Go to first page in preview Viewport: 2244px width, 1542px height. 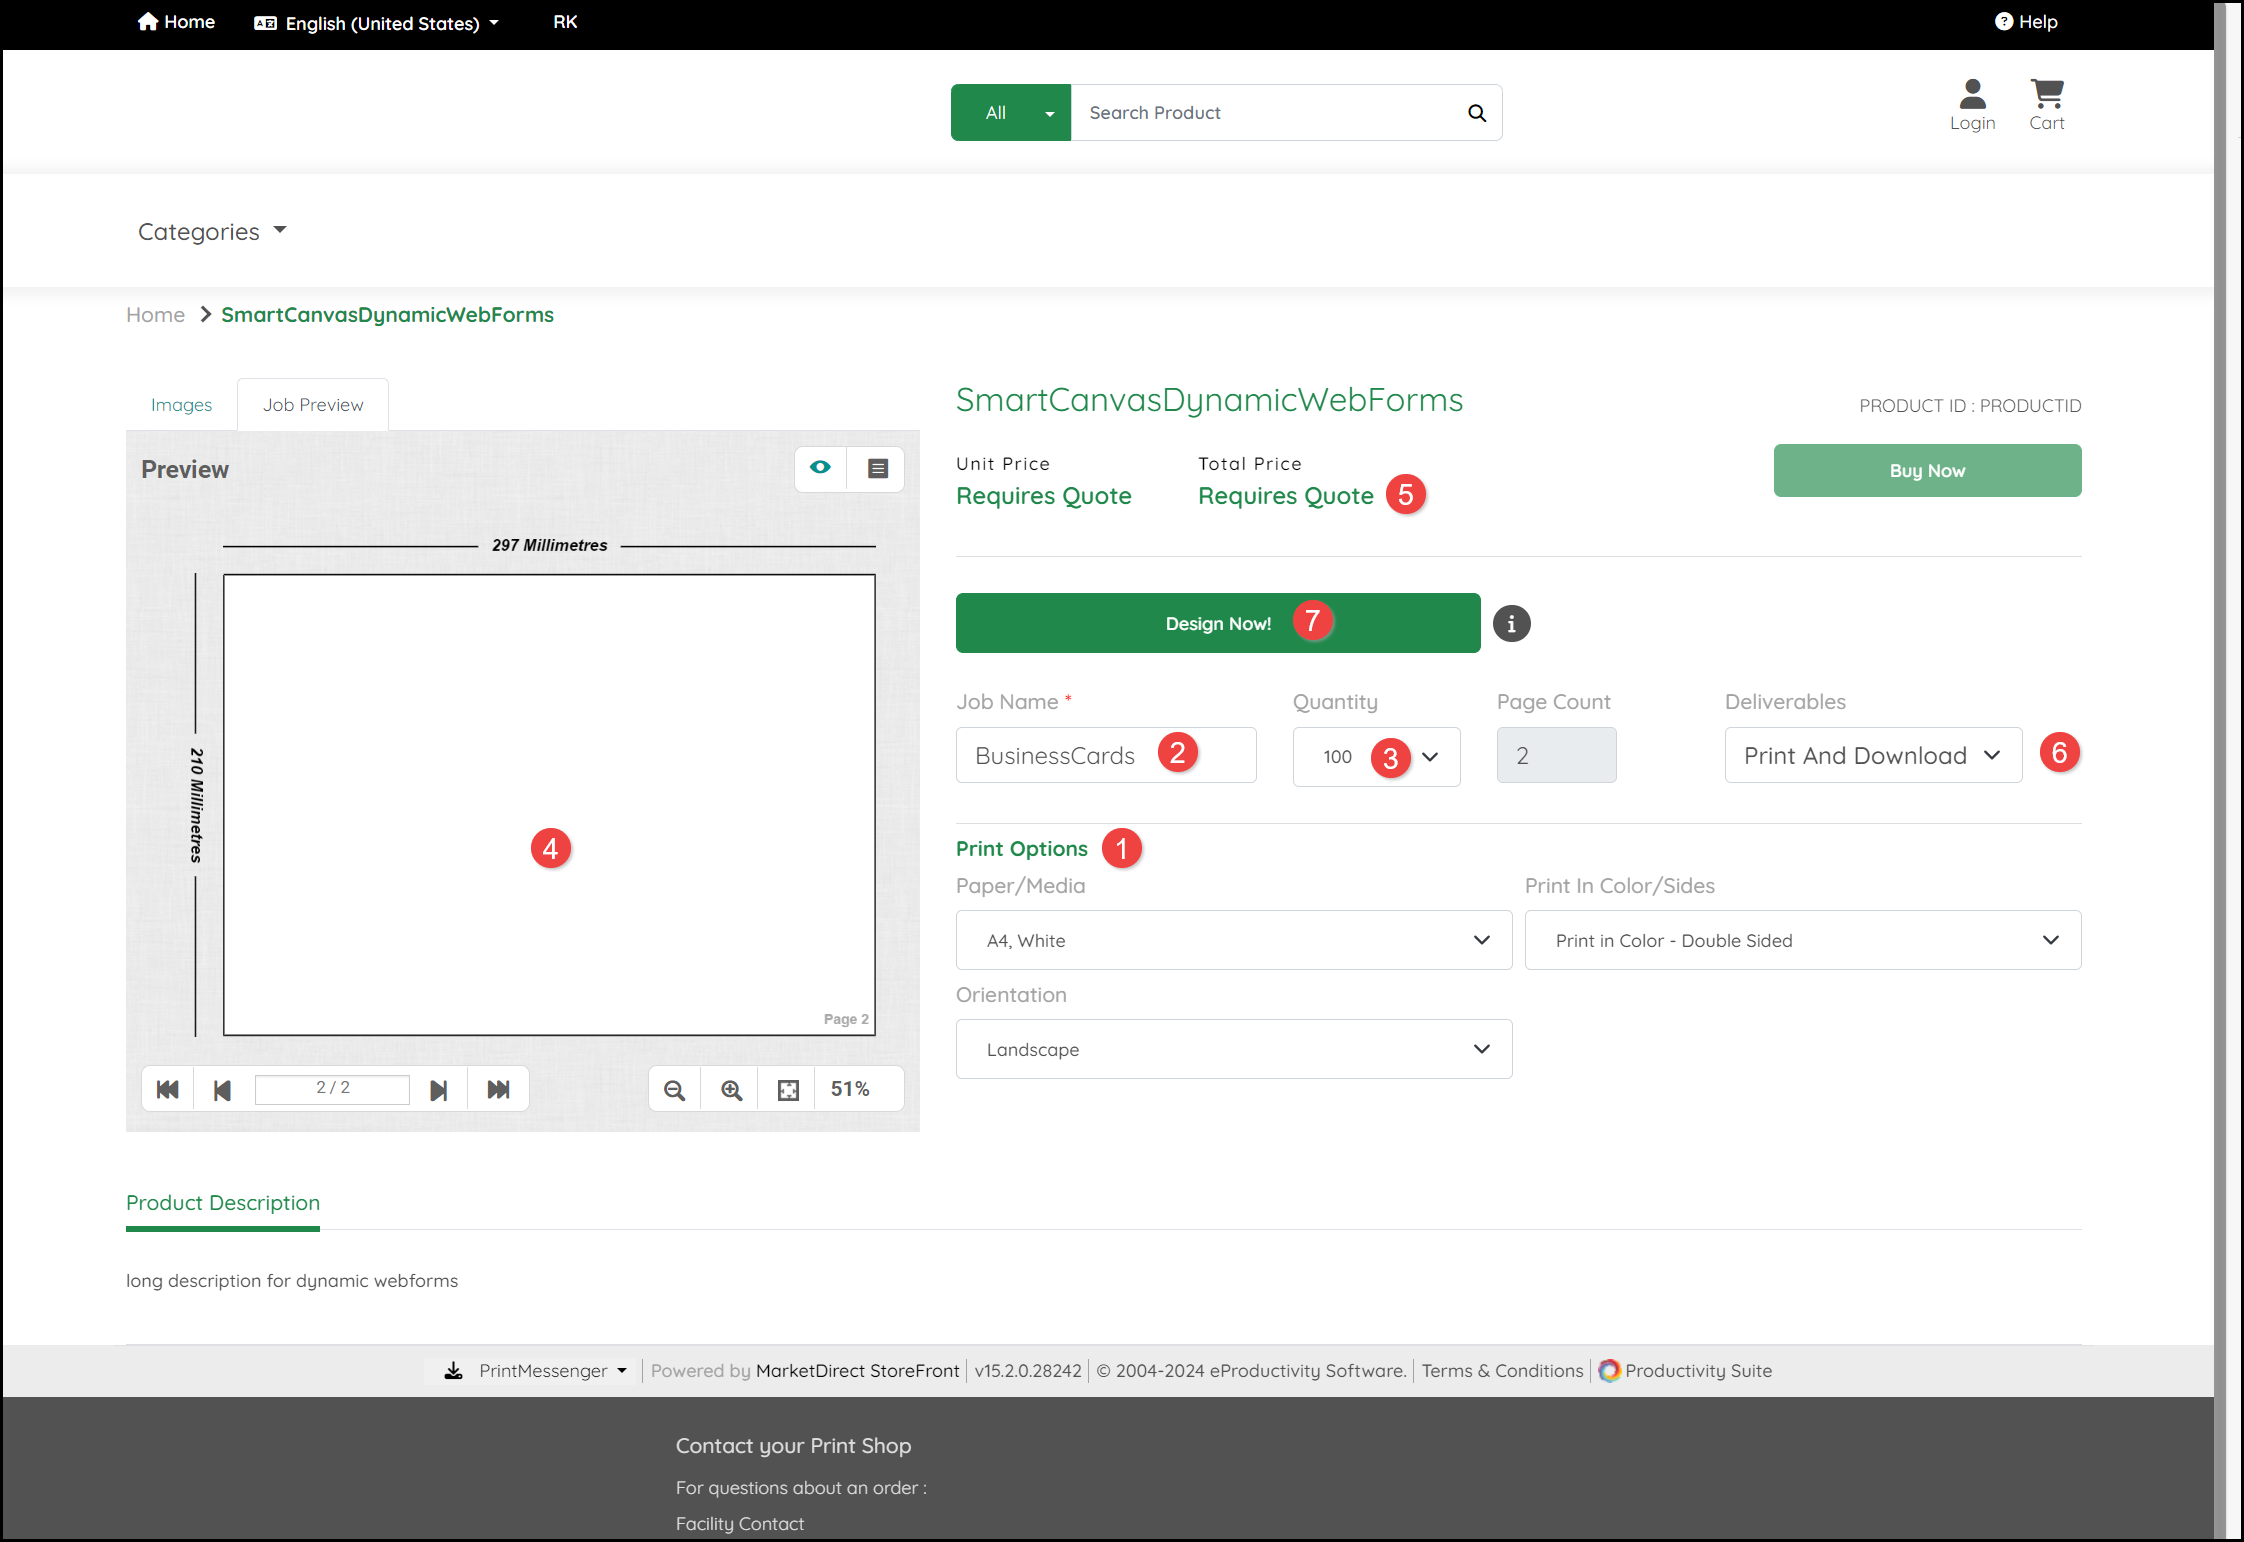point(168,1089)
